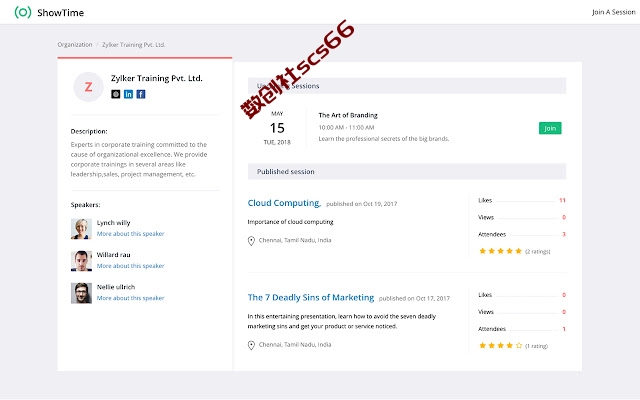
Task: Click Lynch willy's profile photo
Action: [x=81, y=229]
